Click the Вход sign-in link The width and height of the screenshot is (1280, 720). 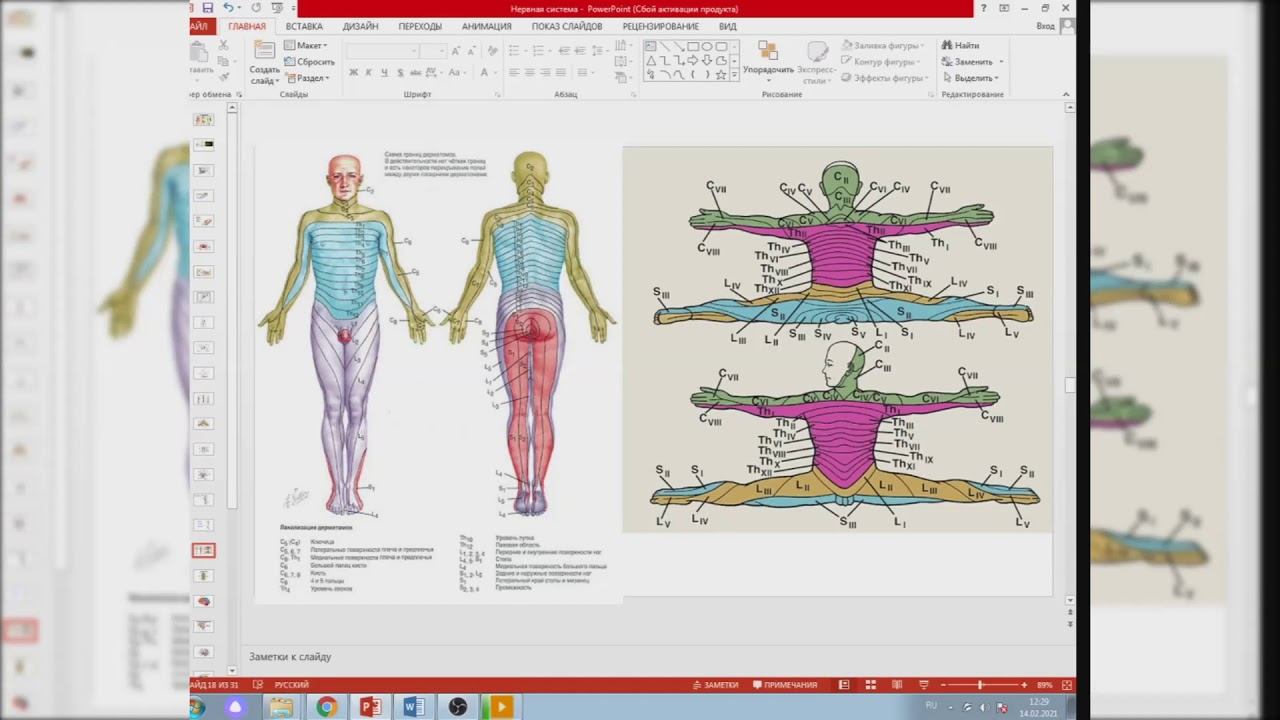pyautogui.click(x=1046, y=26)
